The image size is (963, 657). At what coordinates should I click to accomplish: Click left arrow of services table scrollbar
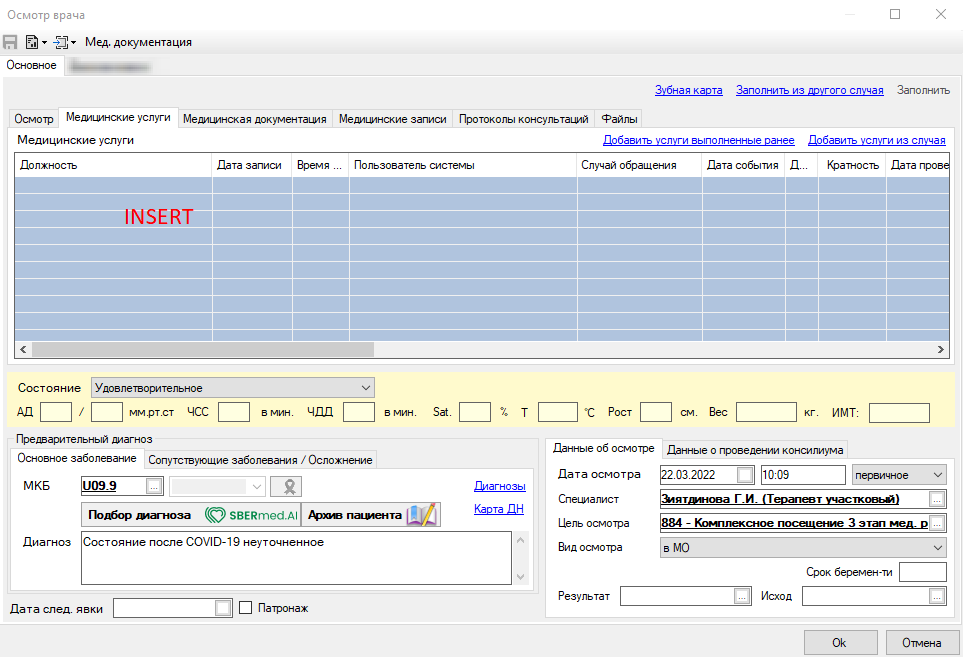[x=23, y=349]
